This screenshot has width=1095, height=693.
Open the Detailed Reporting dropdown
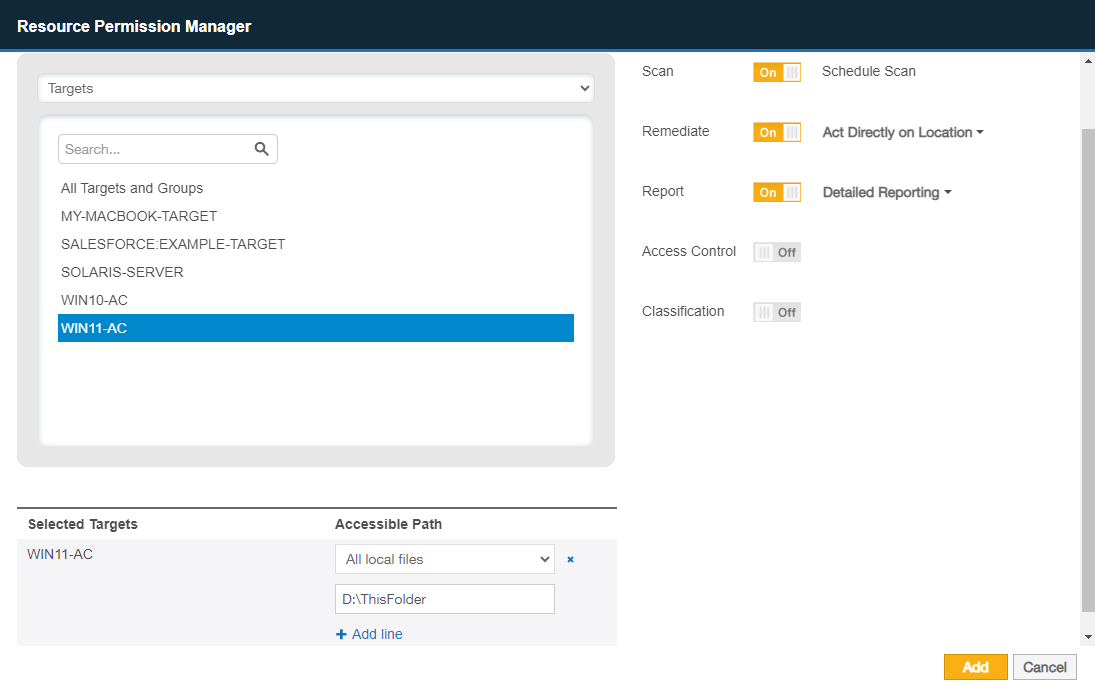pos(886,191)
